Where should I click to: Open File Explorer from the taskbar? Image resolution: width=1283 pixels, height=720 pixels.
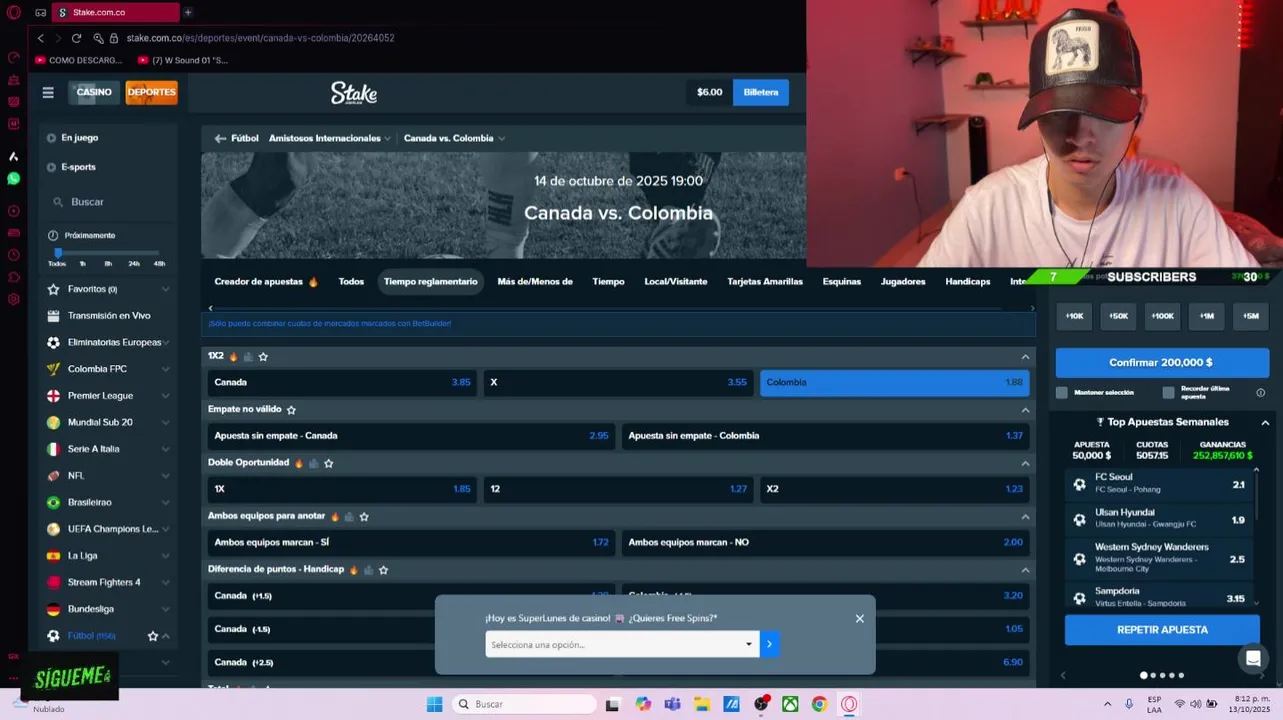[x=702, y=704]
